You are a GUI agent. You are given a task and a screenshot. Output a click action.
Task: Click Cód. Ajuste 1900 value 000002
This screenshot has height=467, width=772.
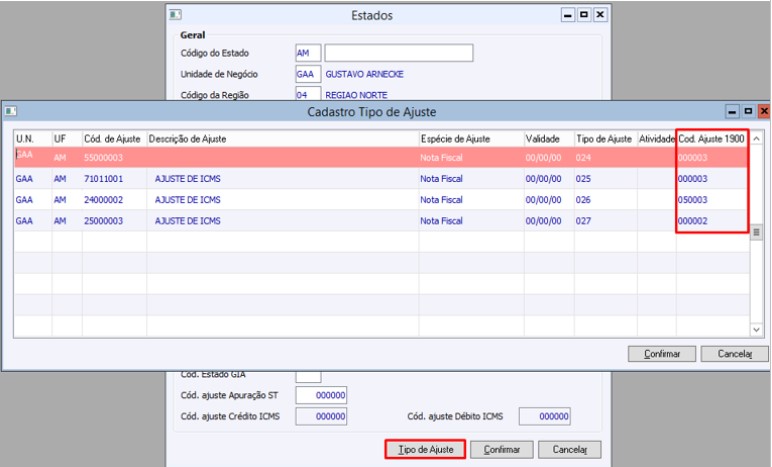tap(693, 221)
